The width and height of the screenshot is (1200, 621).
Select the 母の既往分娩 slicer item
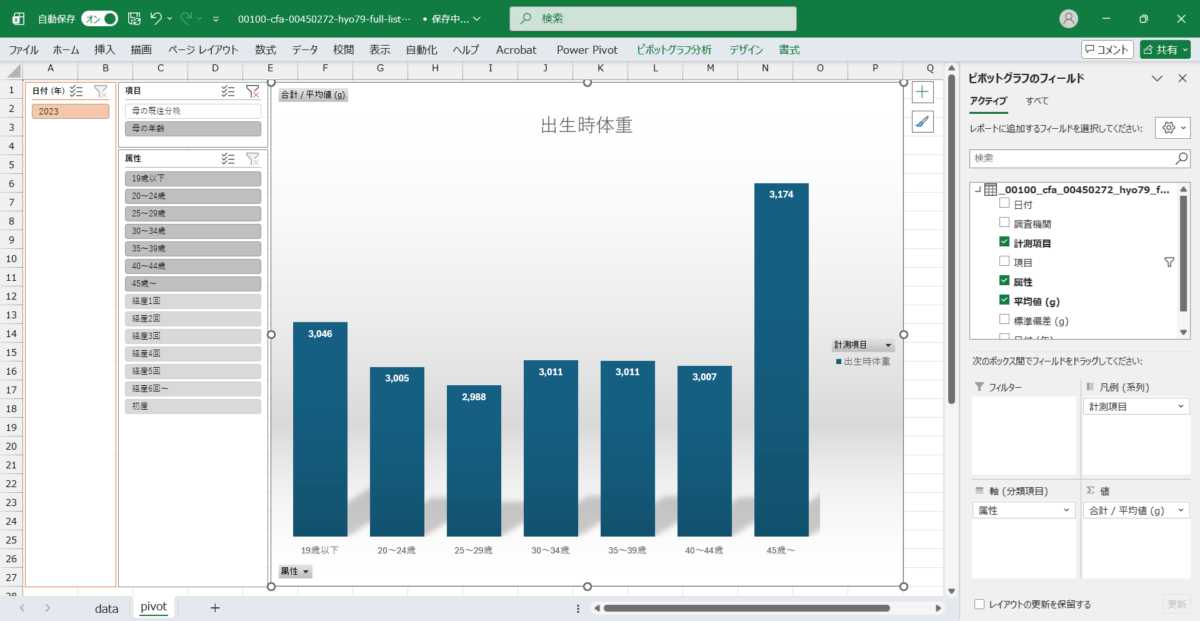point(192,111)
